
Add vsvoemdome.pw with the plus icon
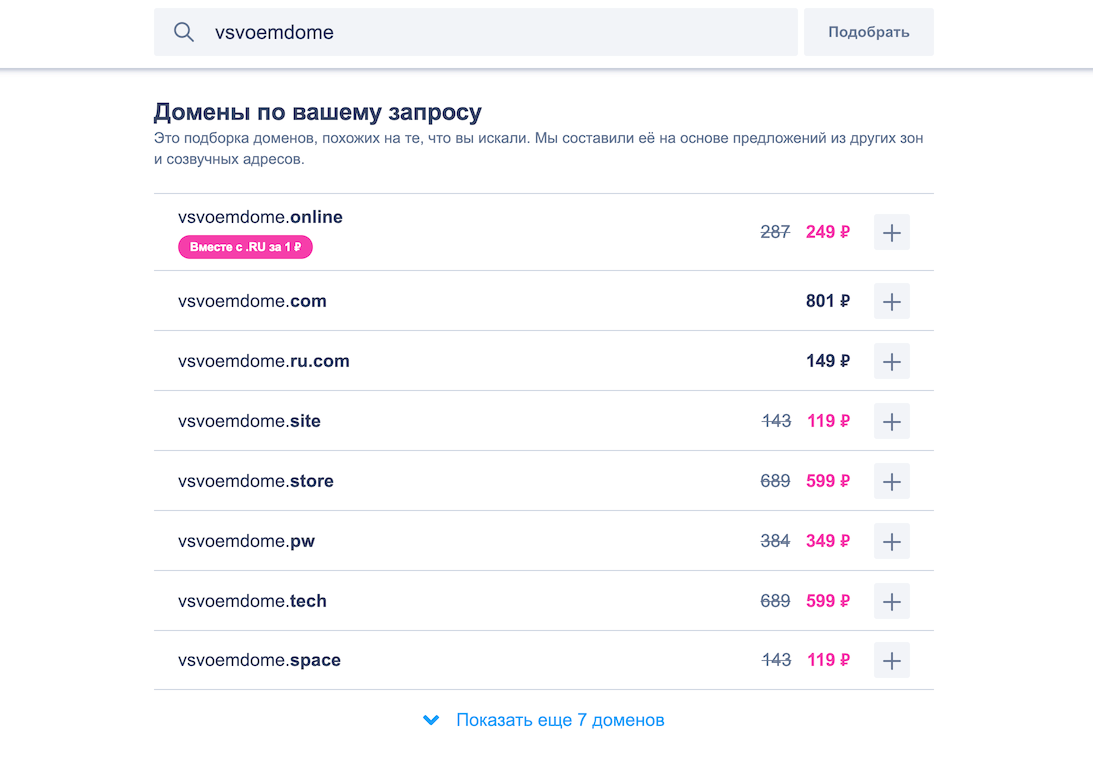[891, 541]
